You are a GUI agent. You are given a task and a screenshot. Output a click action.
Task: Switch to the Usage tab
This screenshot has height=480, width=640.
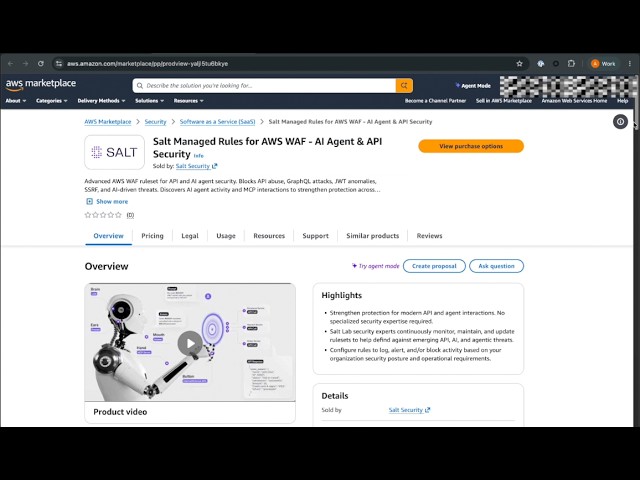[x=226, y=236]
